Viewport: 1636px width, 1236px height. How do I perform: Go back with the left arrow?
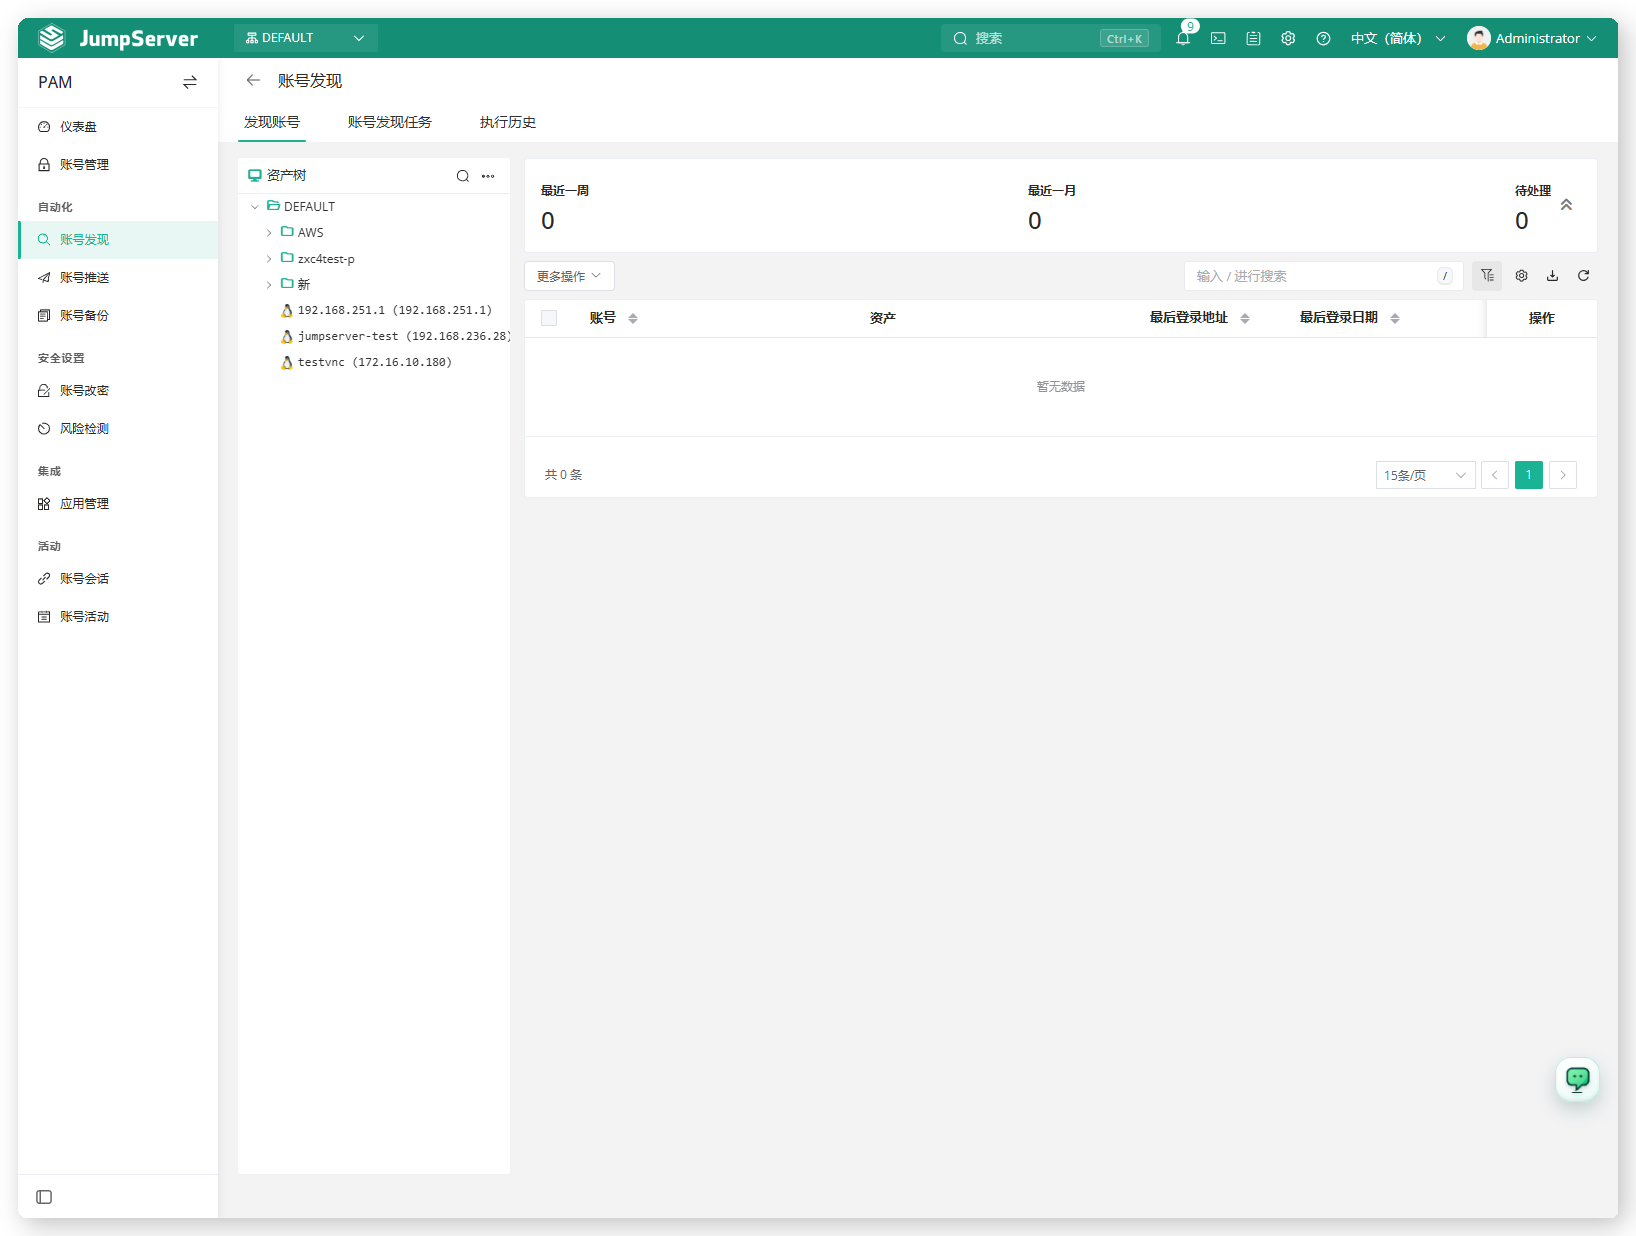[x=253, y=80]
